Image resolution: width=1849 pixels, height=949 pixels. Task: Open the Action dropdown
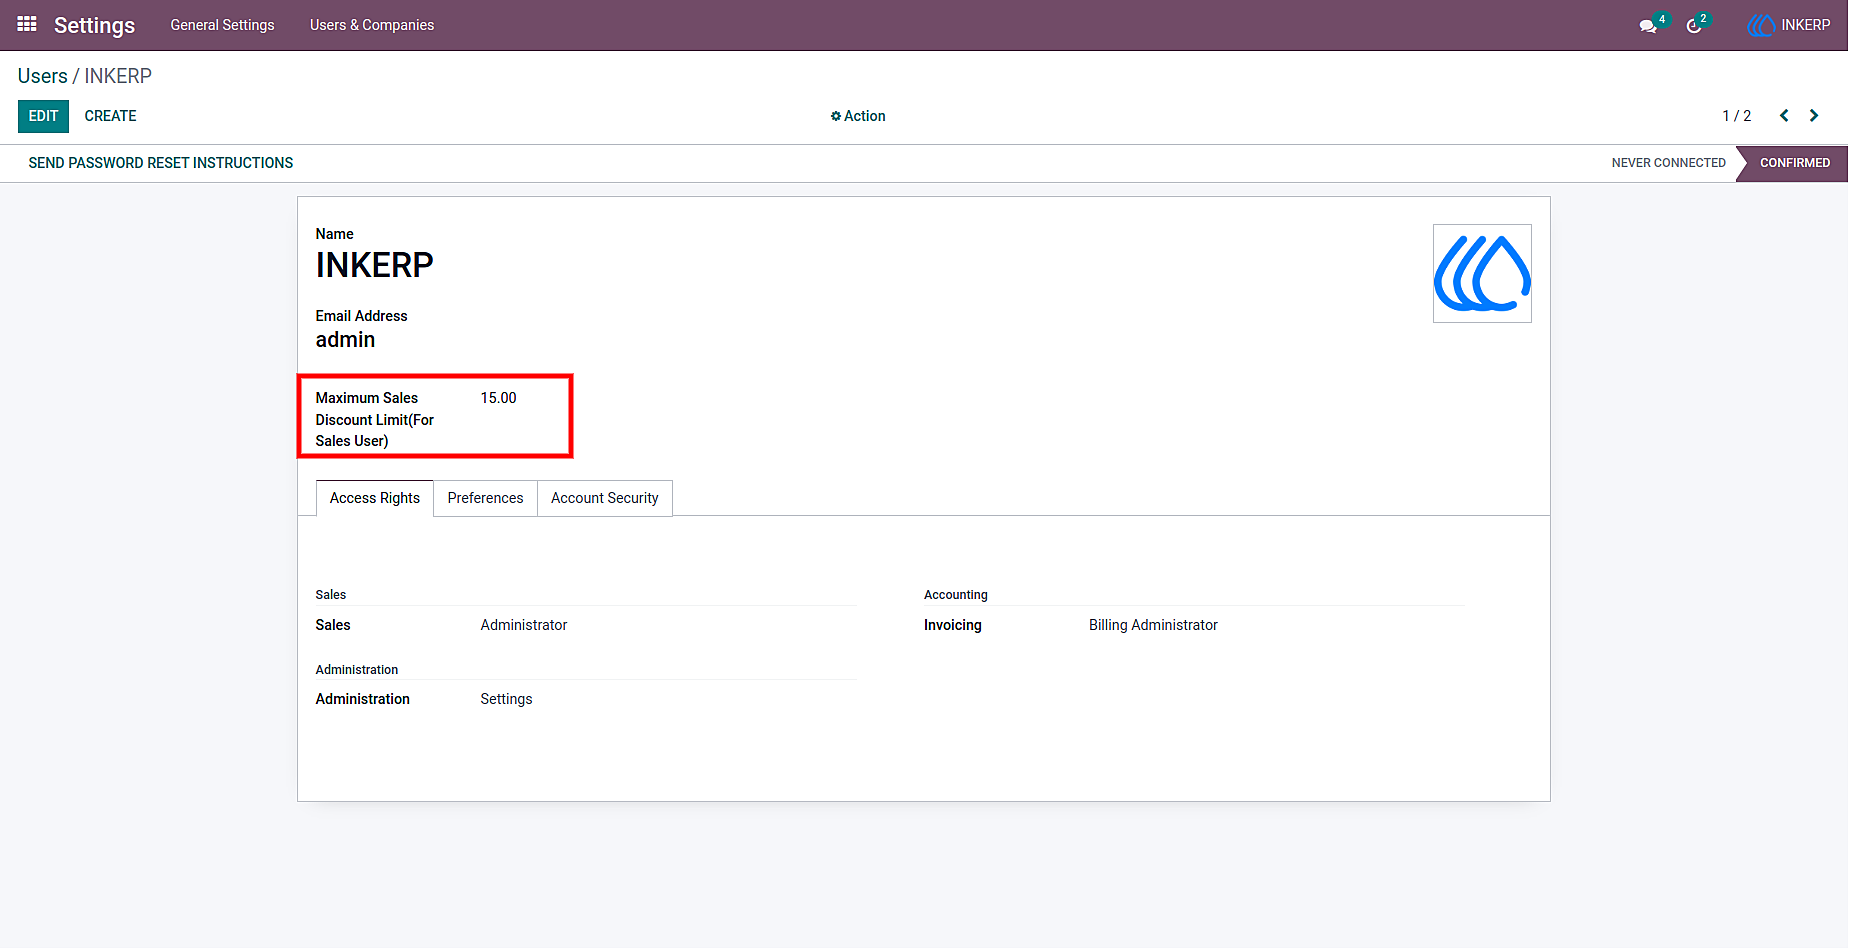858,116
